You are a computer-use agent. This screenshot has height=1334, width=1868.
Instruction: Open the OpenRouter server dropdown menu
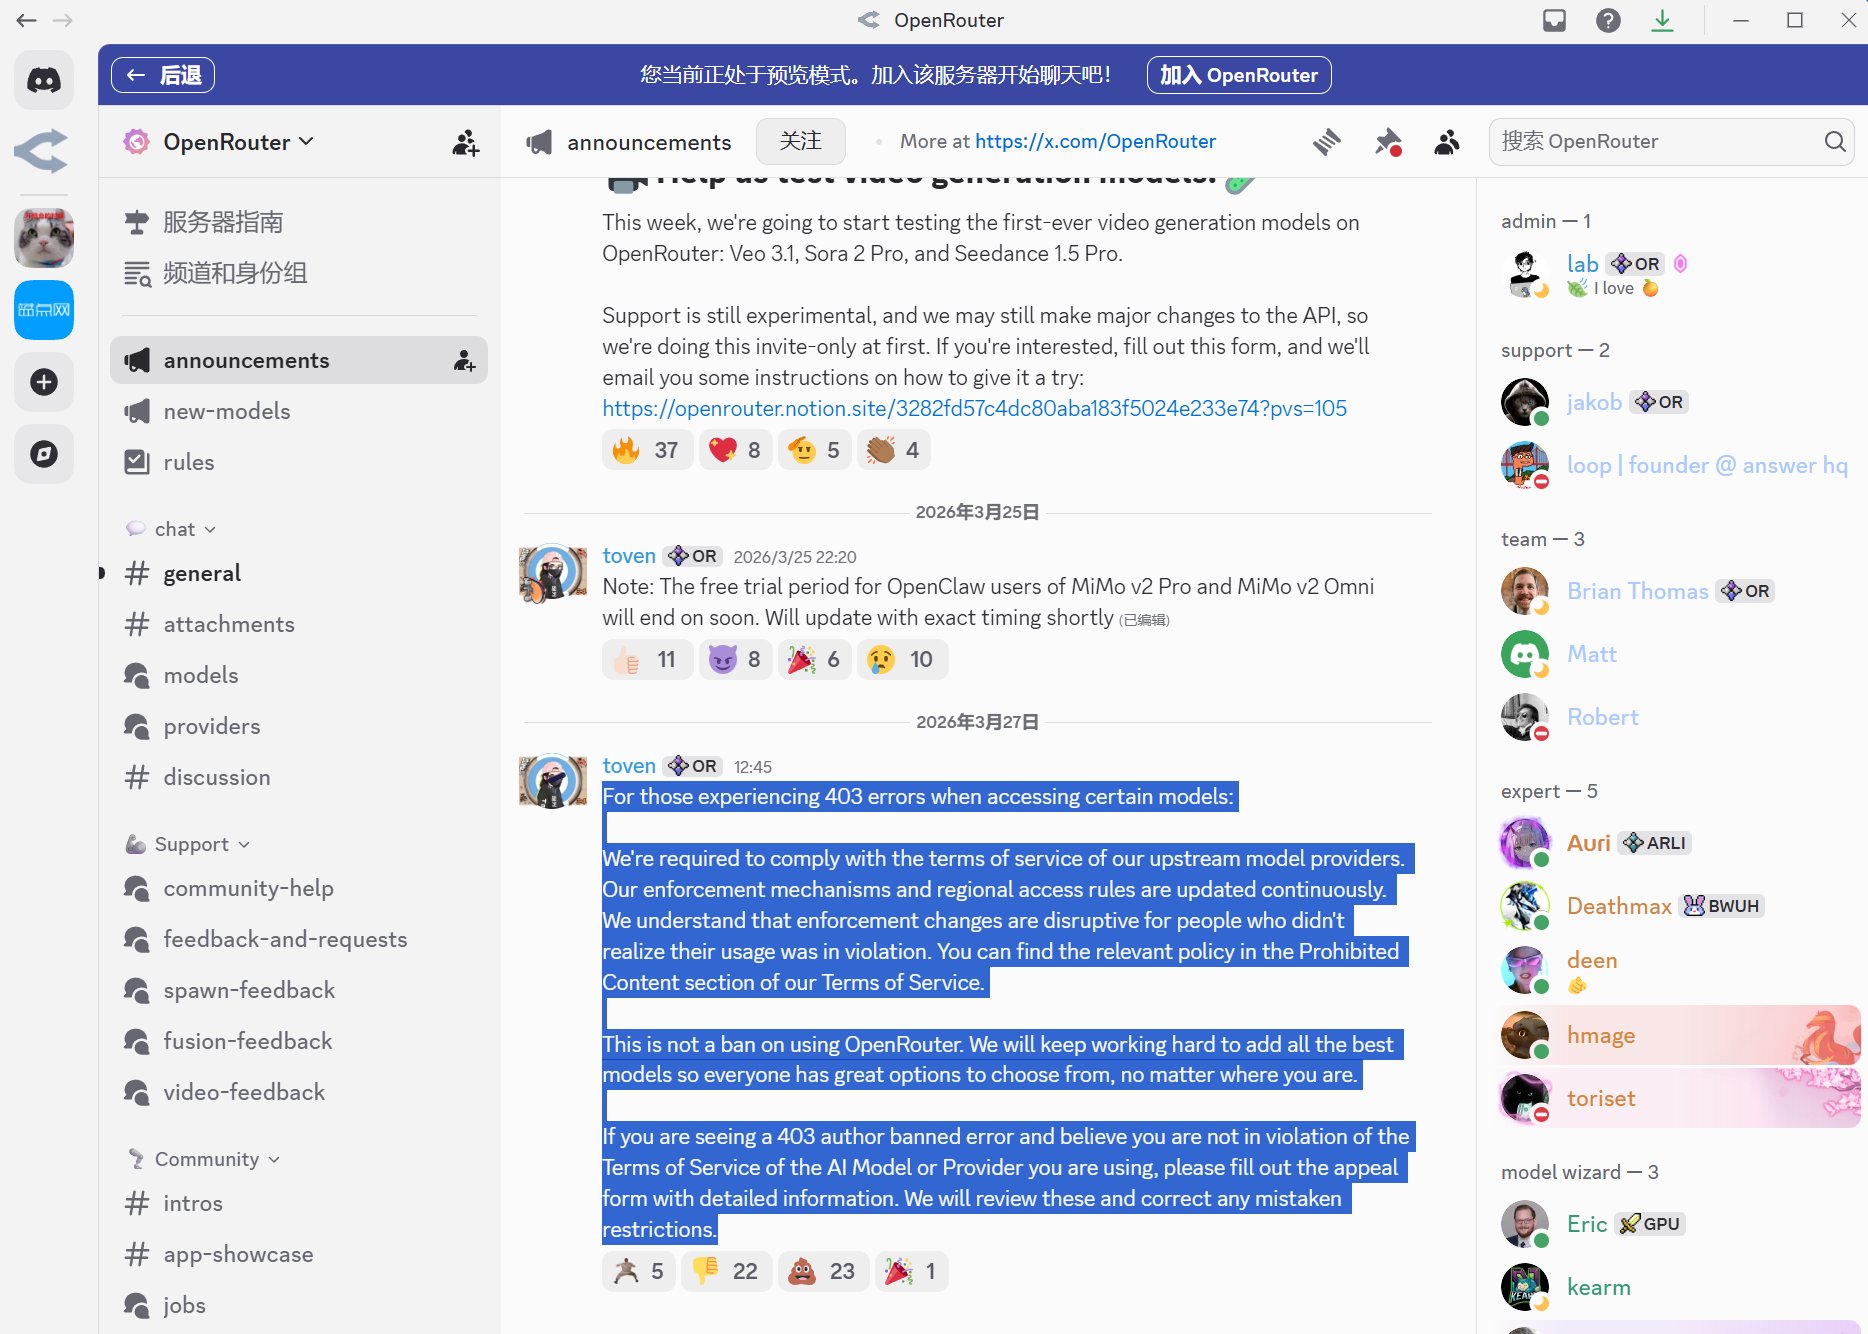(x=238, y=142)
